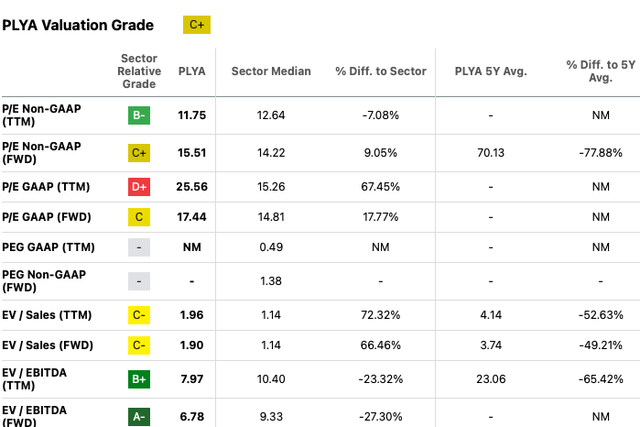This screenshot has width=640, height=427.
Task: Click the 25.56 value for P/E GAAP (TTM)
Action: tap(192, 187)
